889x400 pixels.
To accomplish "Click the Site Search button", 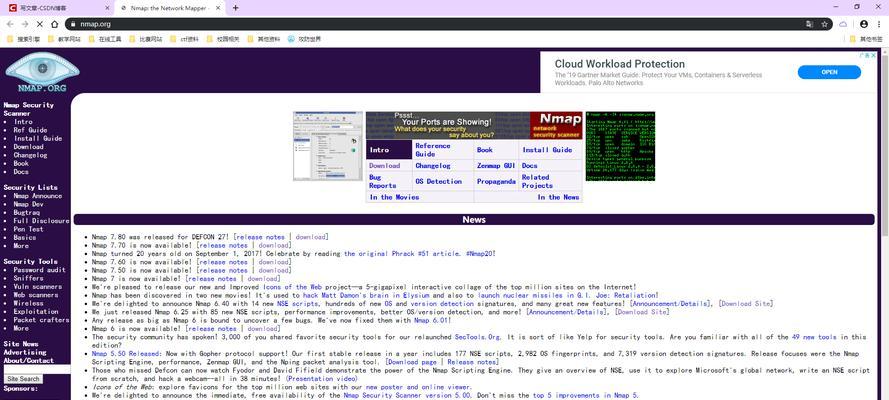I will click(x=23, y=379).
